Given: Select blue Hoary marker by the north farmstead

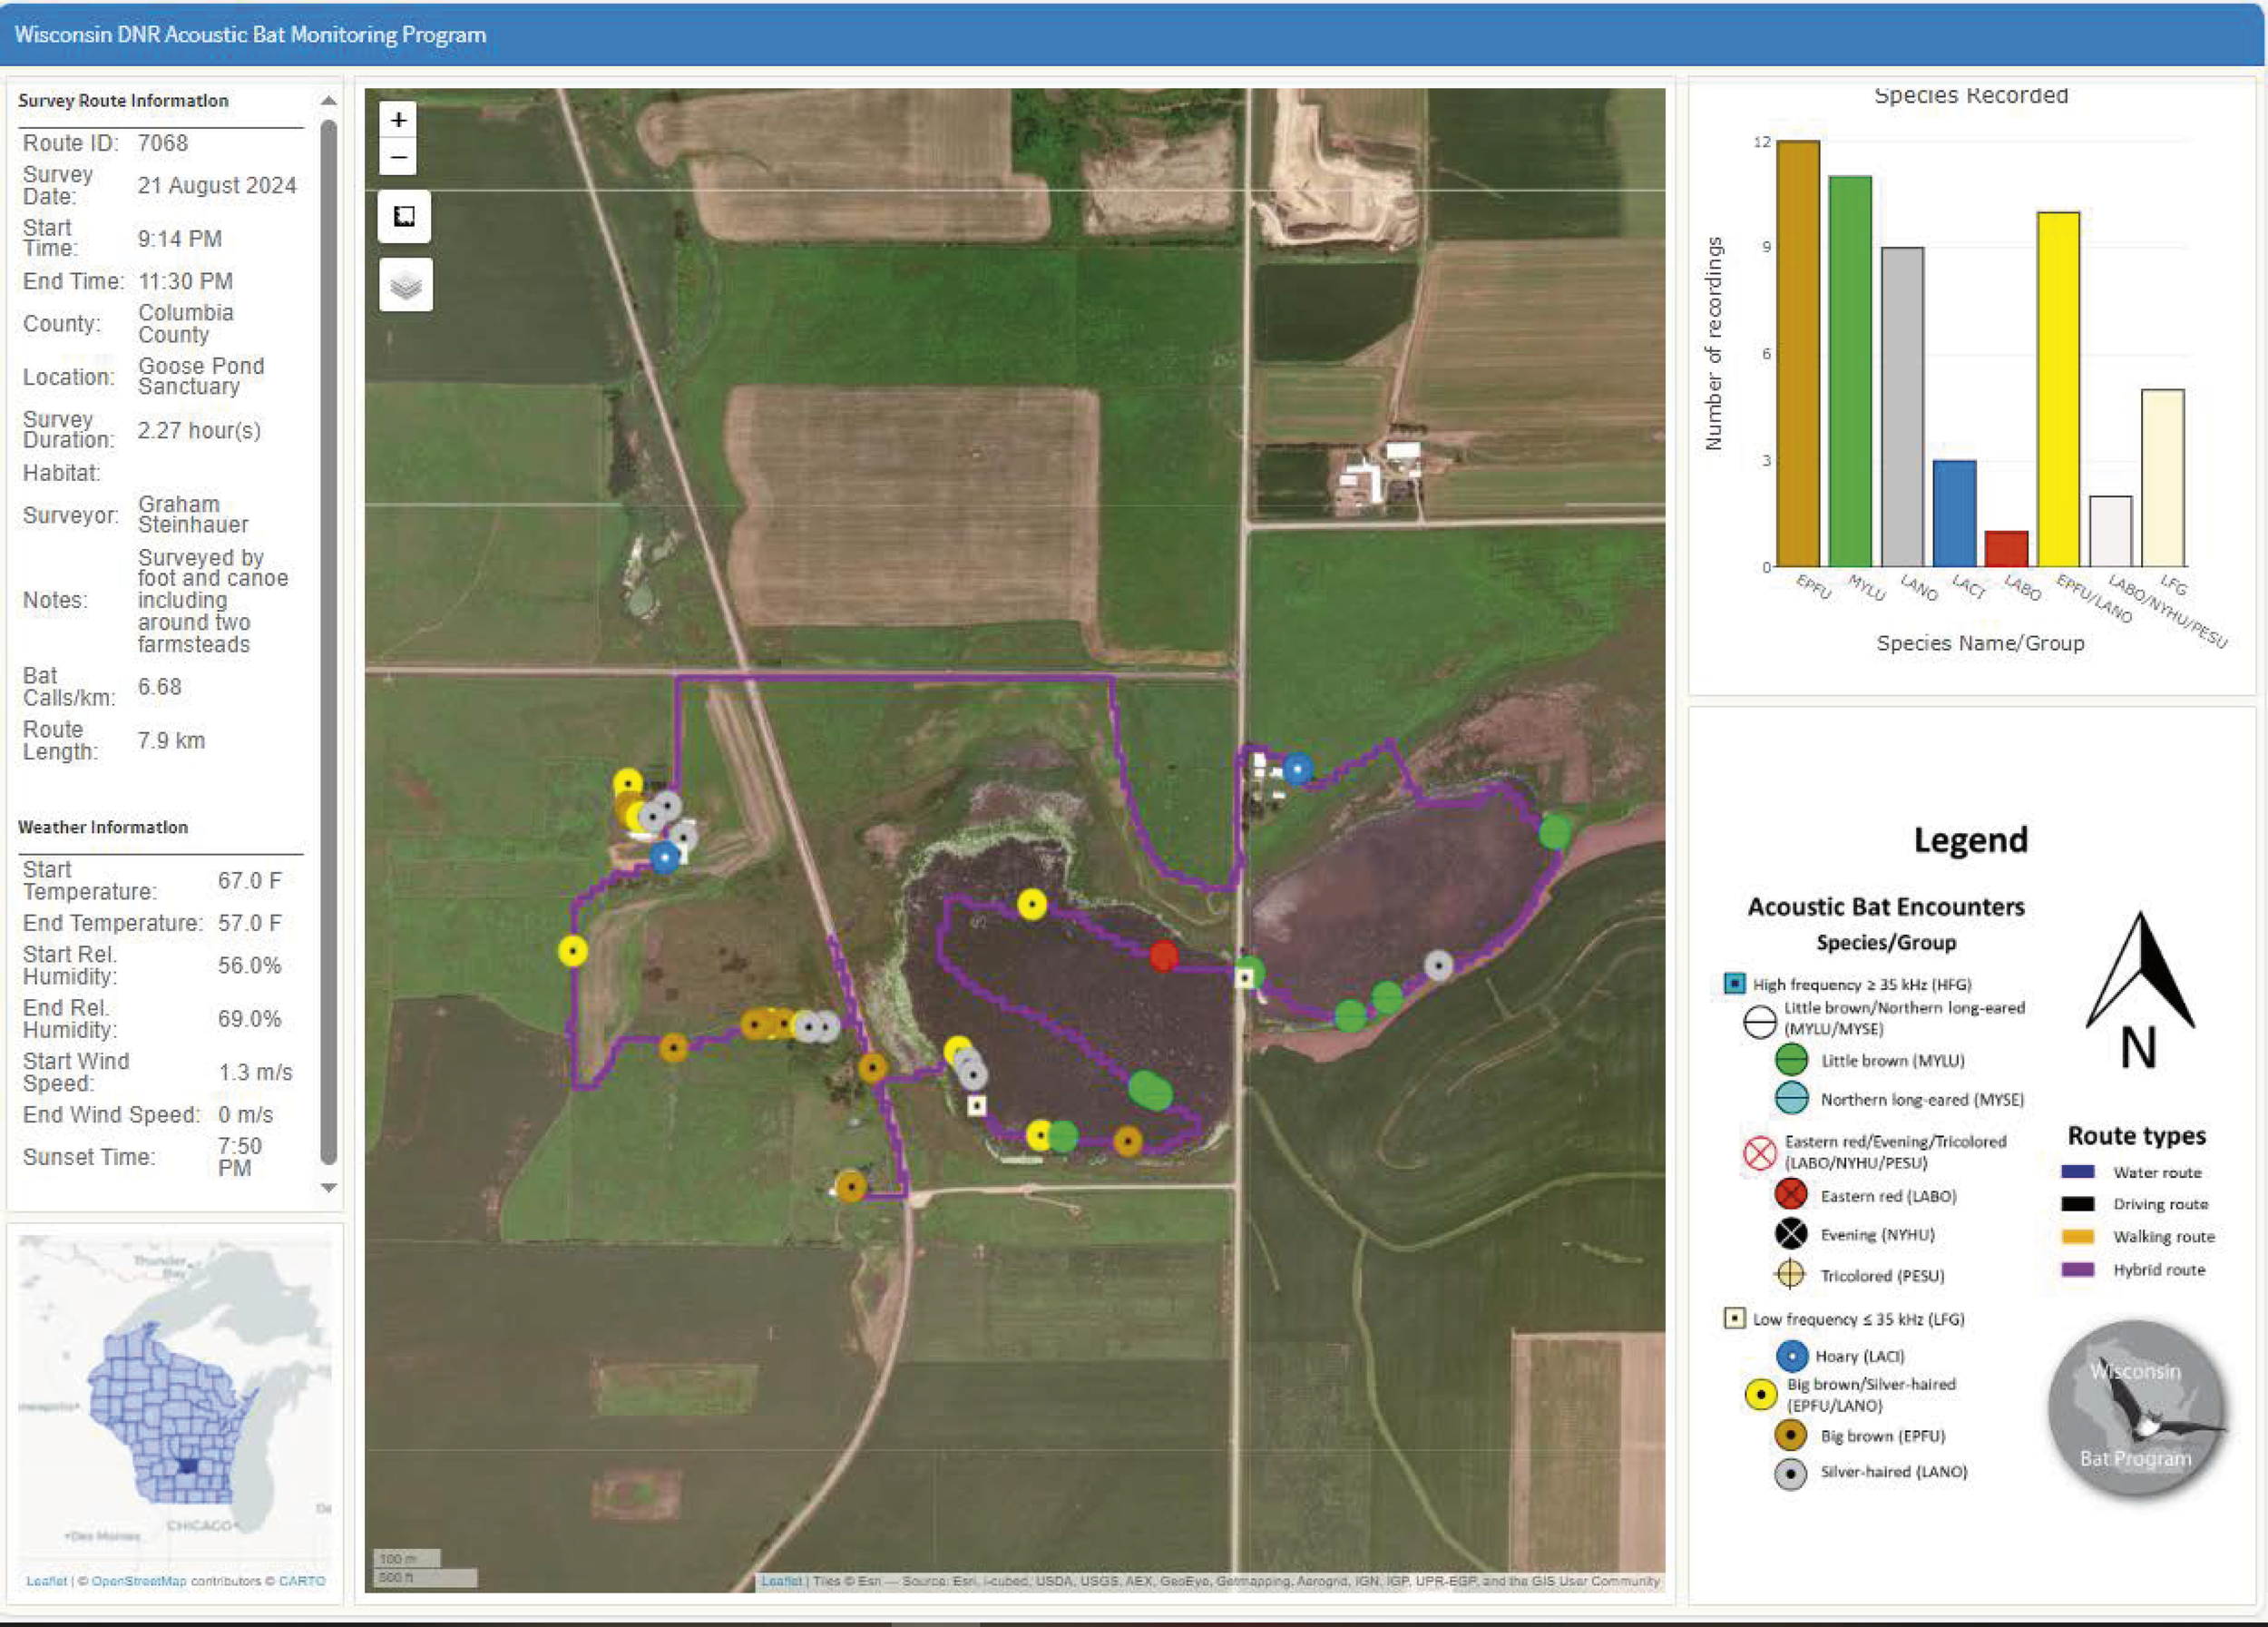Looking at the screenshot, I should click(1297, 769).
